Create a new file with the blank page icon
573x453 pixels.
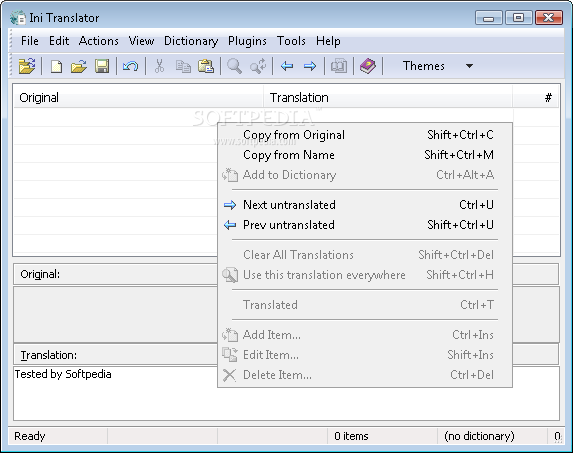pos(56,66)
